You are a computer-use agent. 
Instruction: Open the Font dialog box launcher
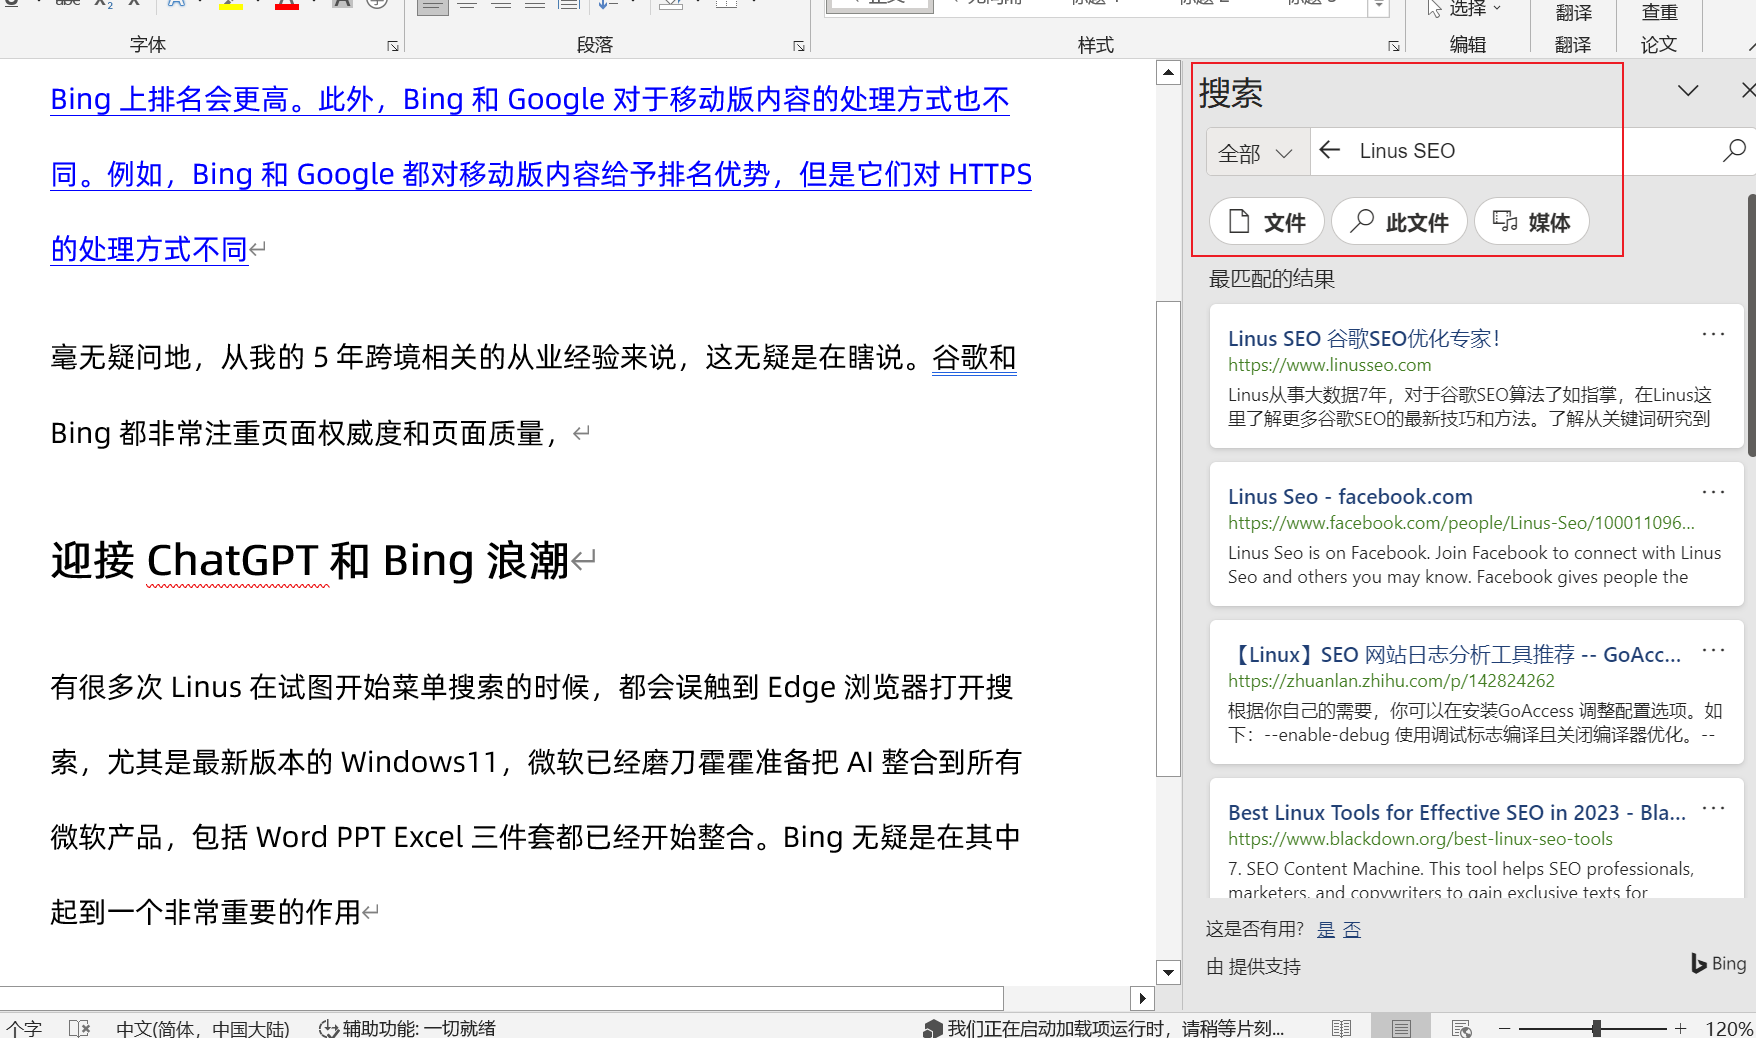pyautogui.click(x=392, y=45)
